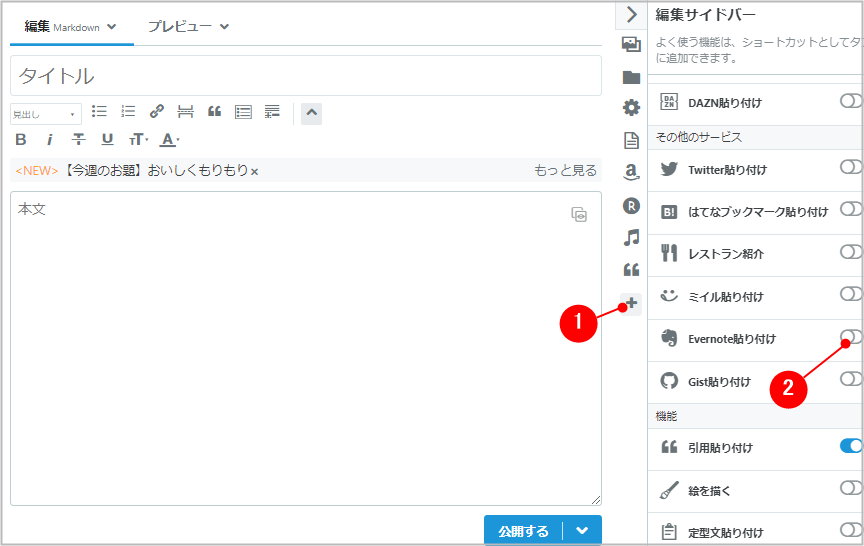Enable ミイル貼り付け toggle
This screenshot has width=864, height=546.
(851, 294)
